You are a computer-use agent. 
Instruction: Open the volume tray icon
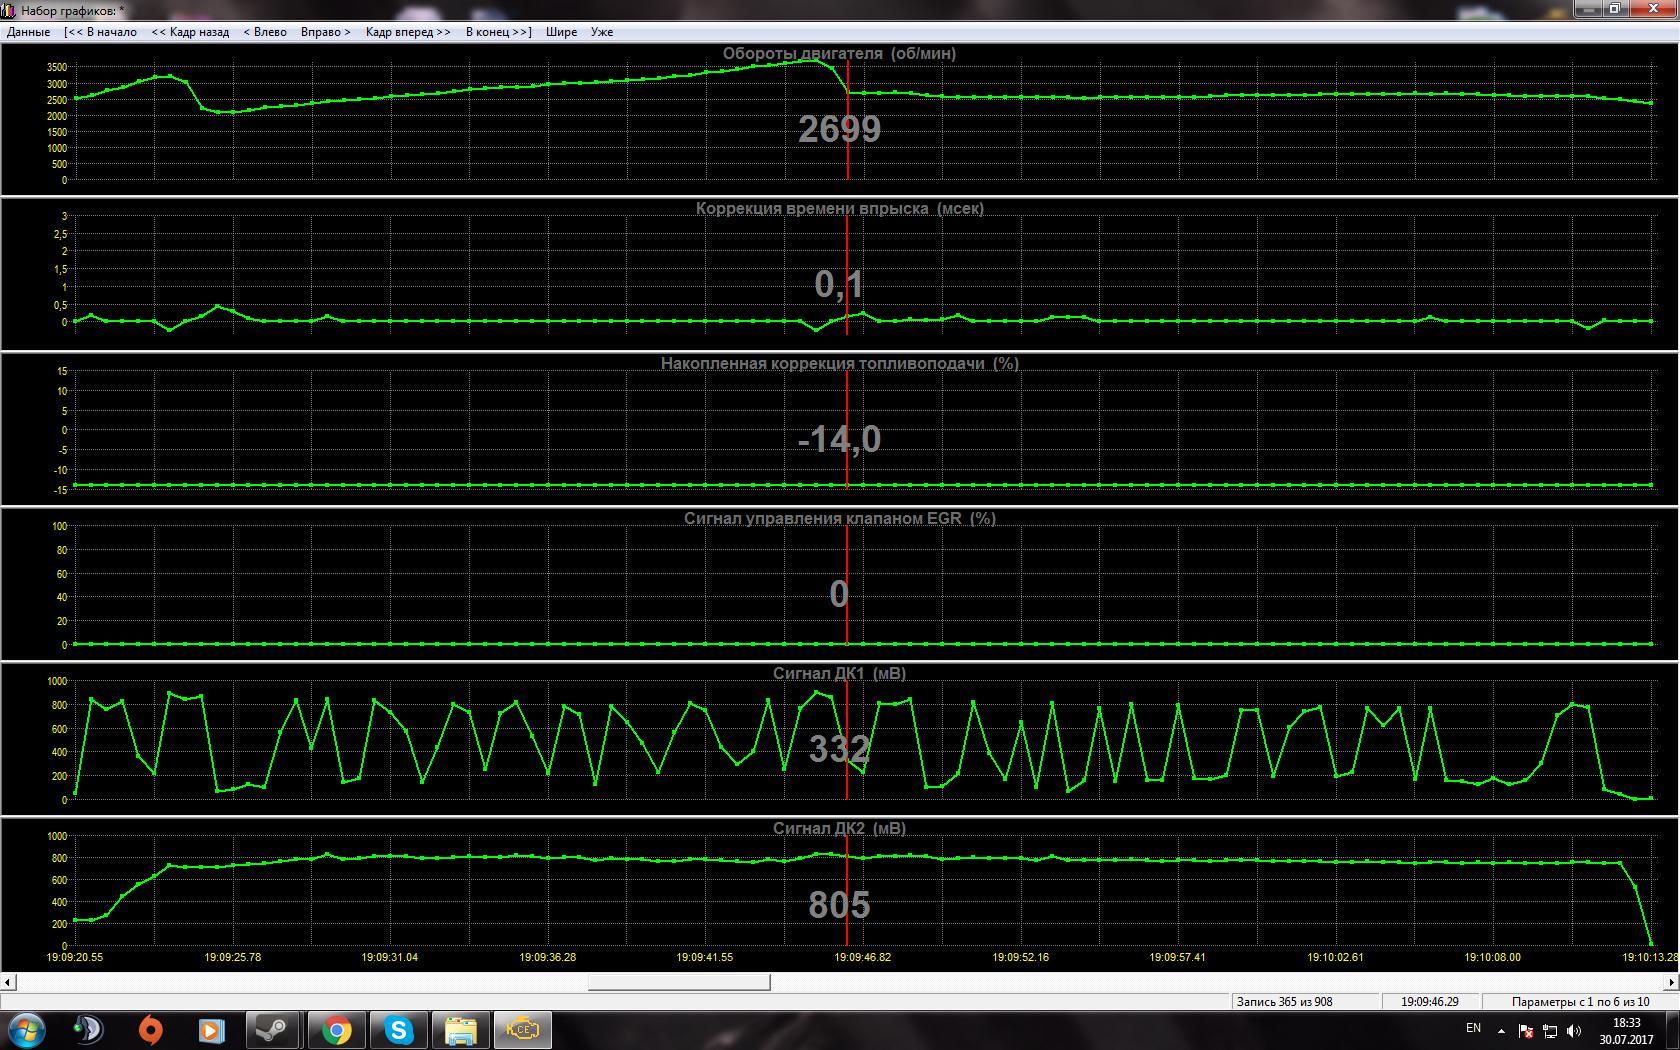[1574, 1030]
